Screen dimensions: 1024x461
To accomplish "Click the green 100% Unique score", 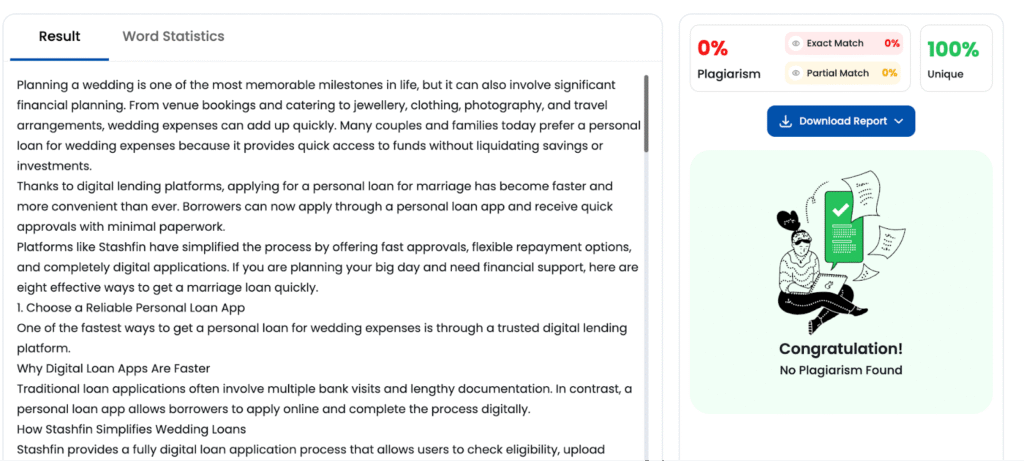I will click(953, 49).
